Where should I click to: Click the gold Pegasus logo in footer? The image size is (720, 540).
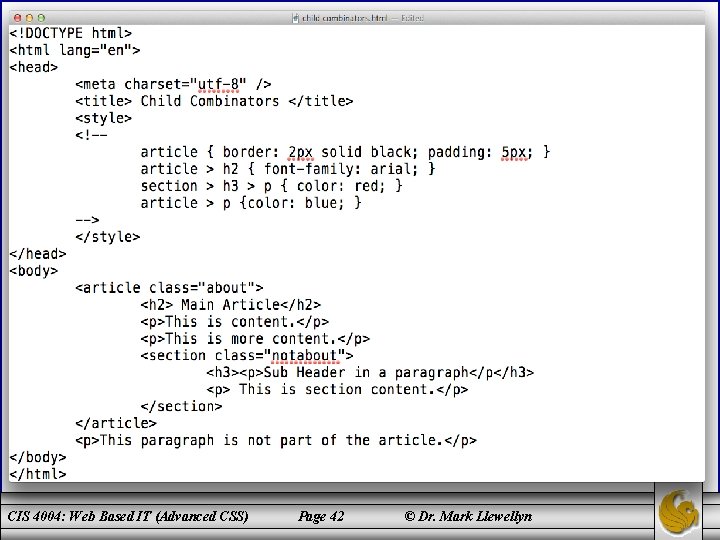coord(678,513)
